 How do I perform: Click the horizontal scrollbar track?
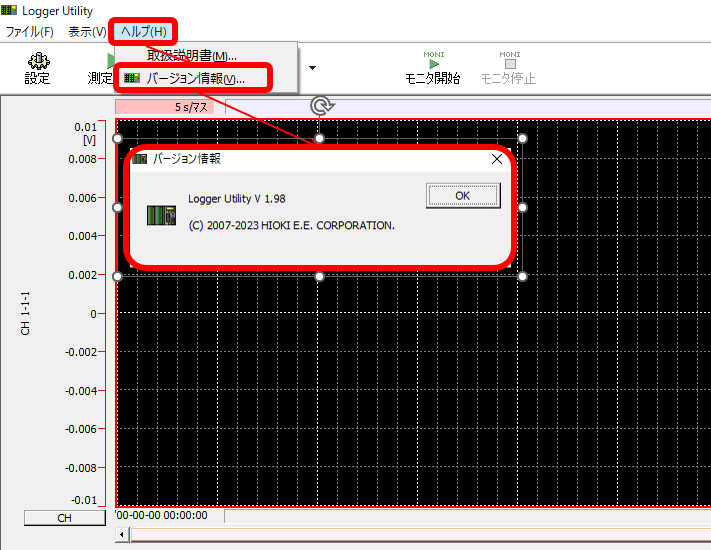point(421,535)
